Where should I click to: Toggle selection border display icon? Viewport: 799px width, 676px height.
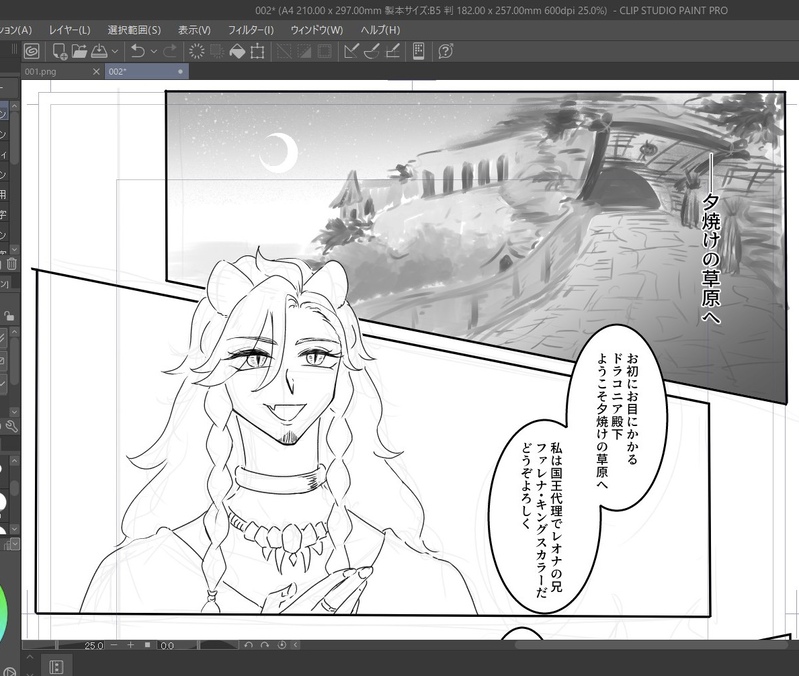325,51
